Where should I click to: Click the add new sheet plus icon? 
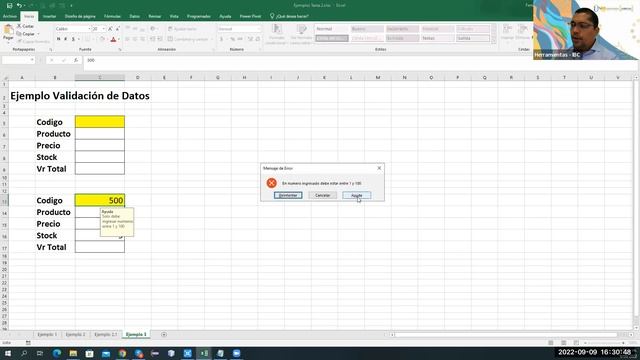pyautogui.click(x=164, y=335)
